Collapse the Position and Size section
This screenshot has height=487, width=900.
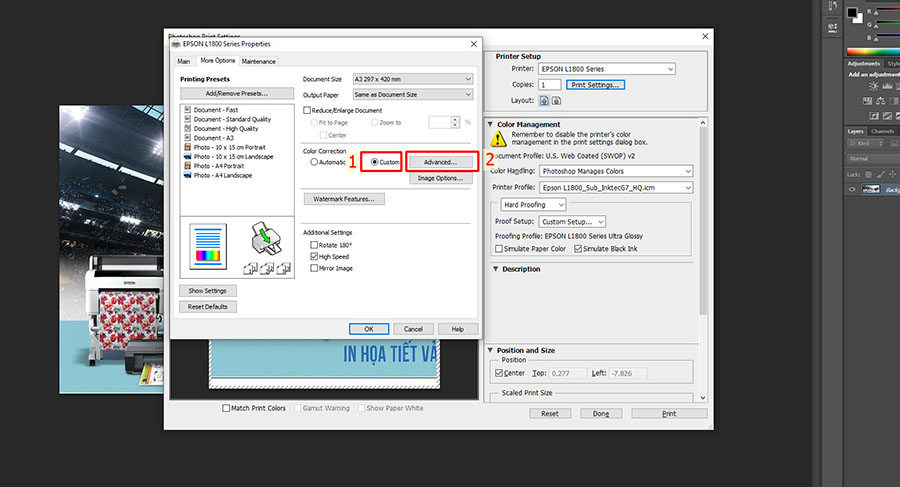(491, 350)
